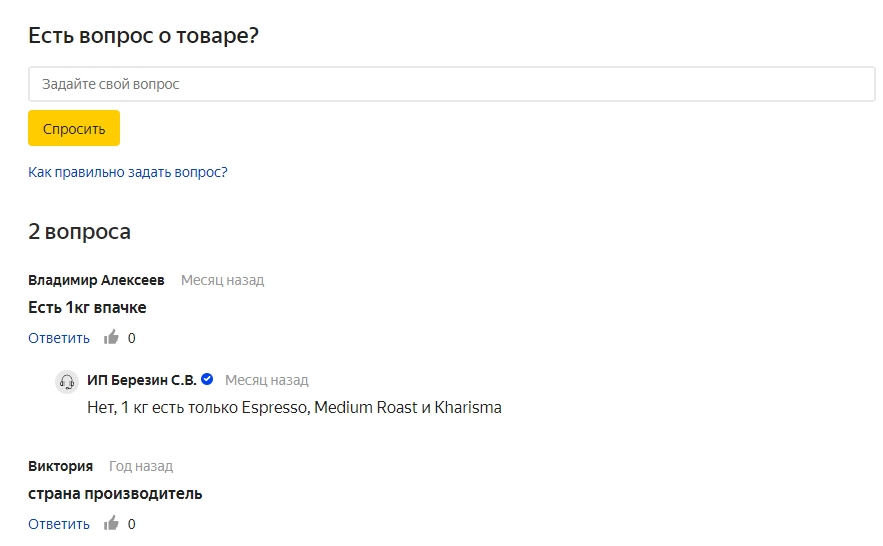Like the question 'страна производитель'
883x546 pixels.
click(x=111, y=523)
